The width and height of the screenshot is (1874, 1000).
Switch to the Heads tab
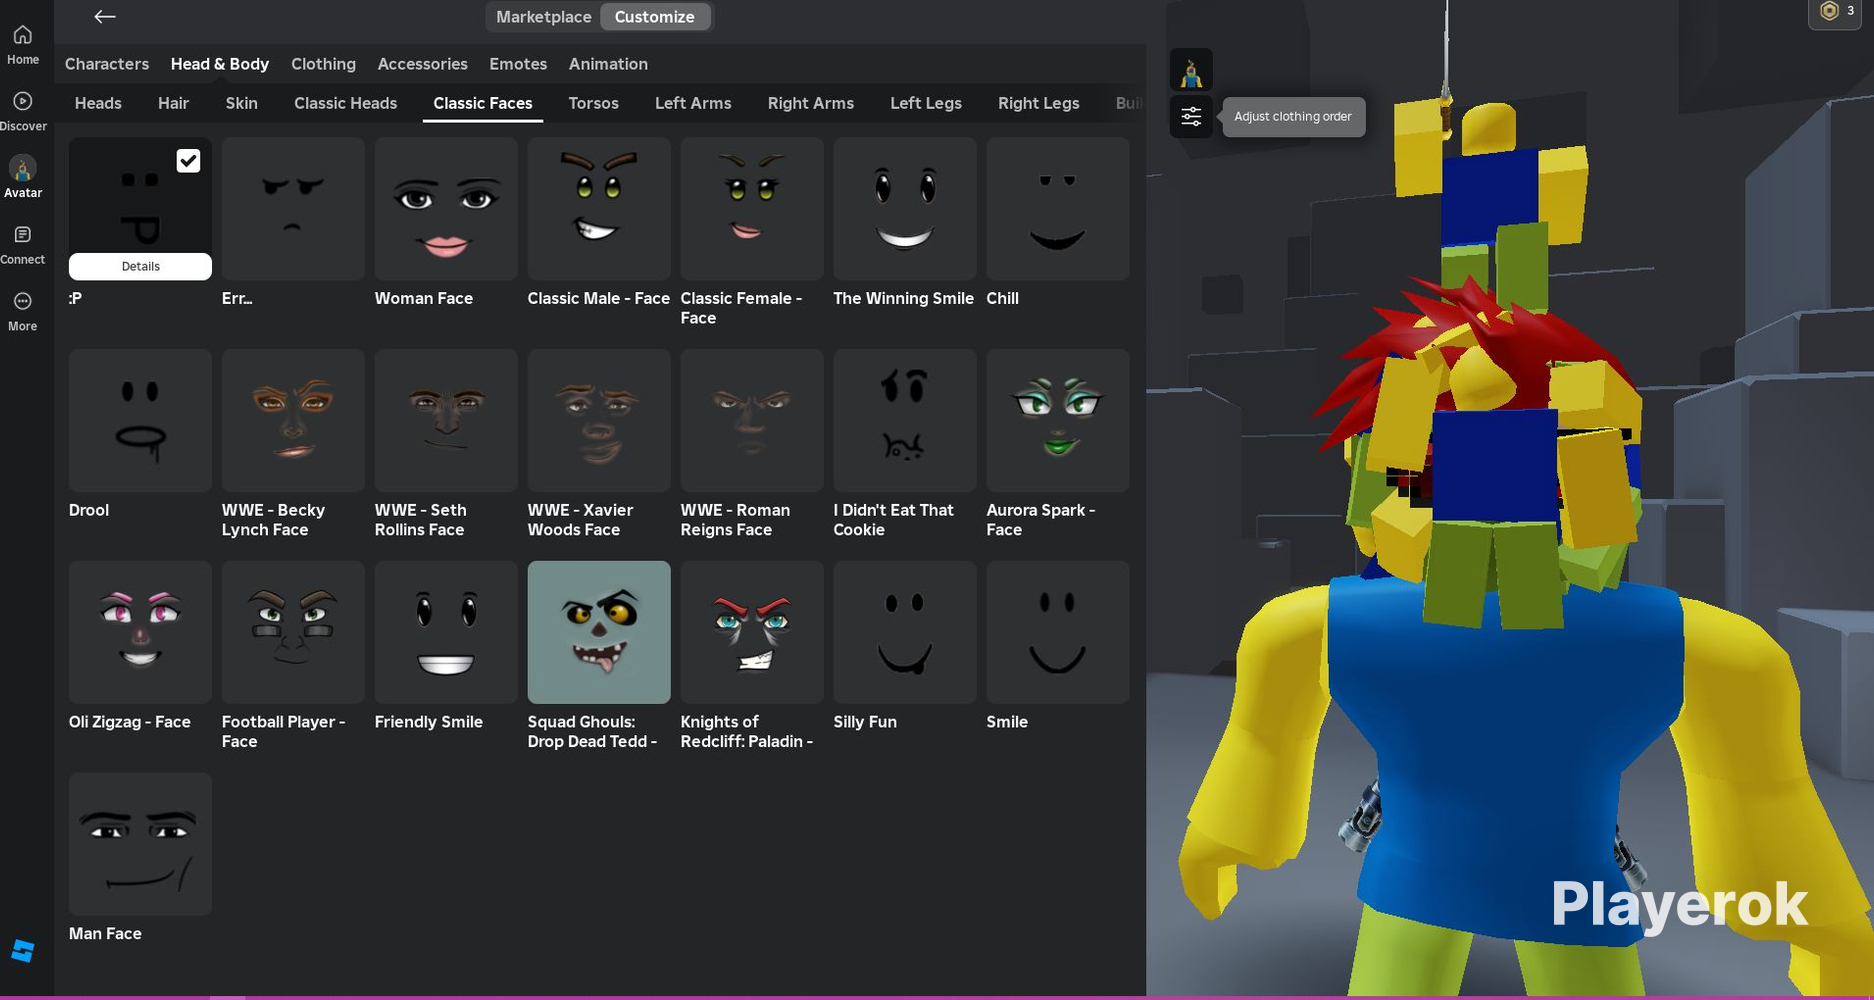click(98, 103)
